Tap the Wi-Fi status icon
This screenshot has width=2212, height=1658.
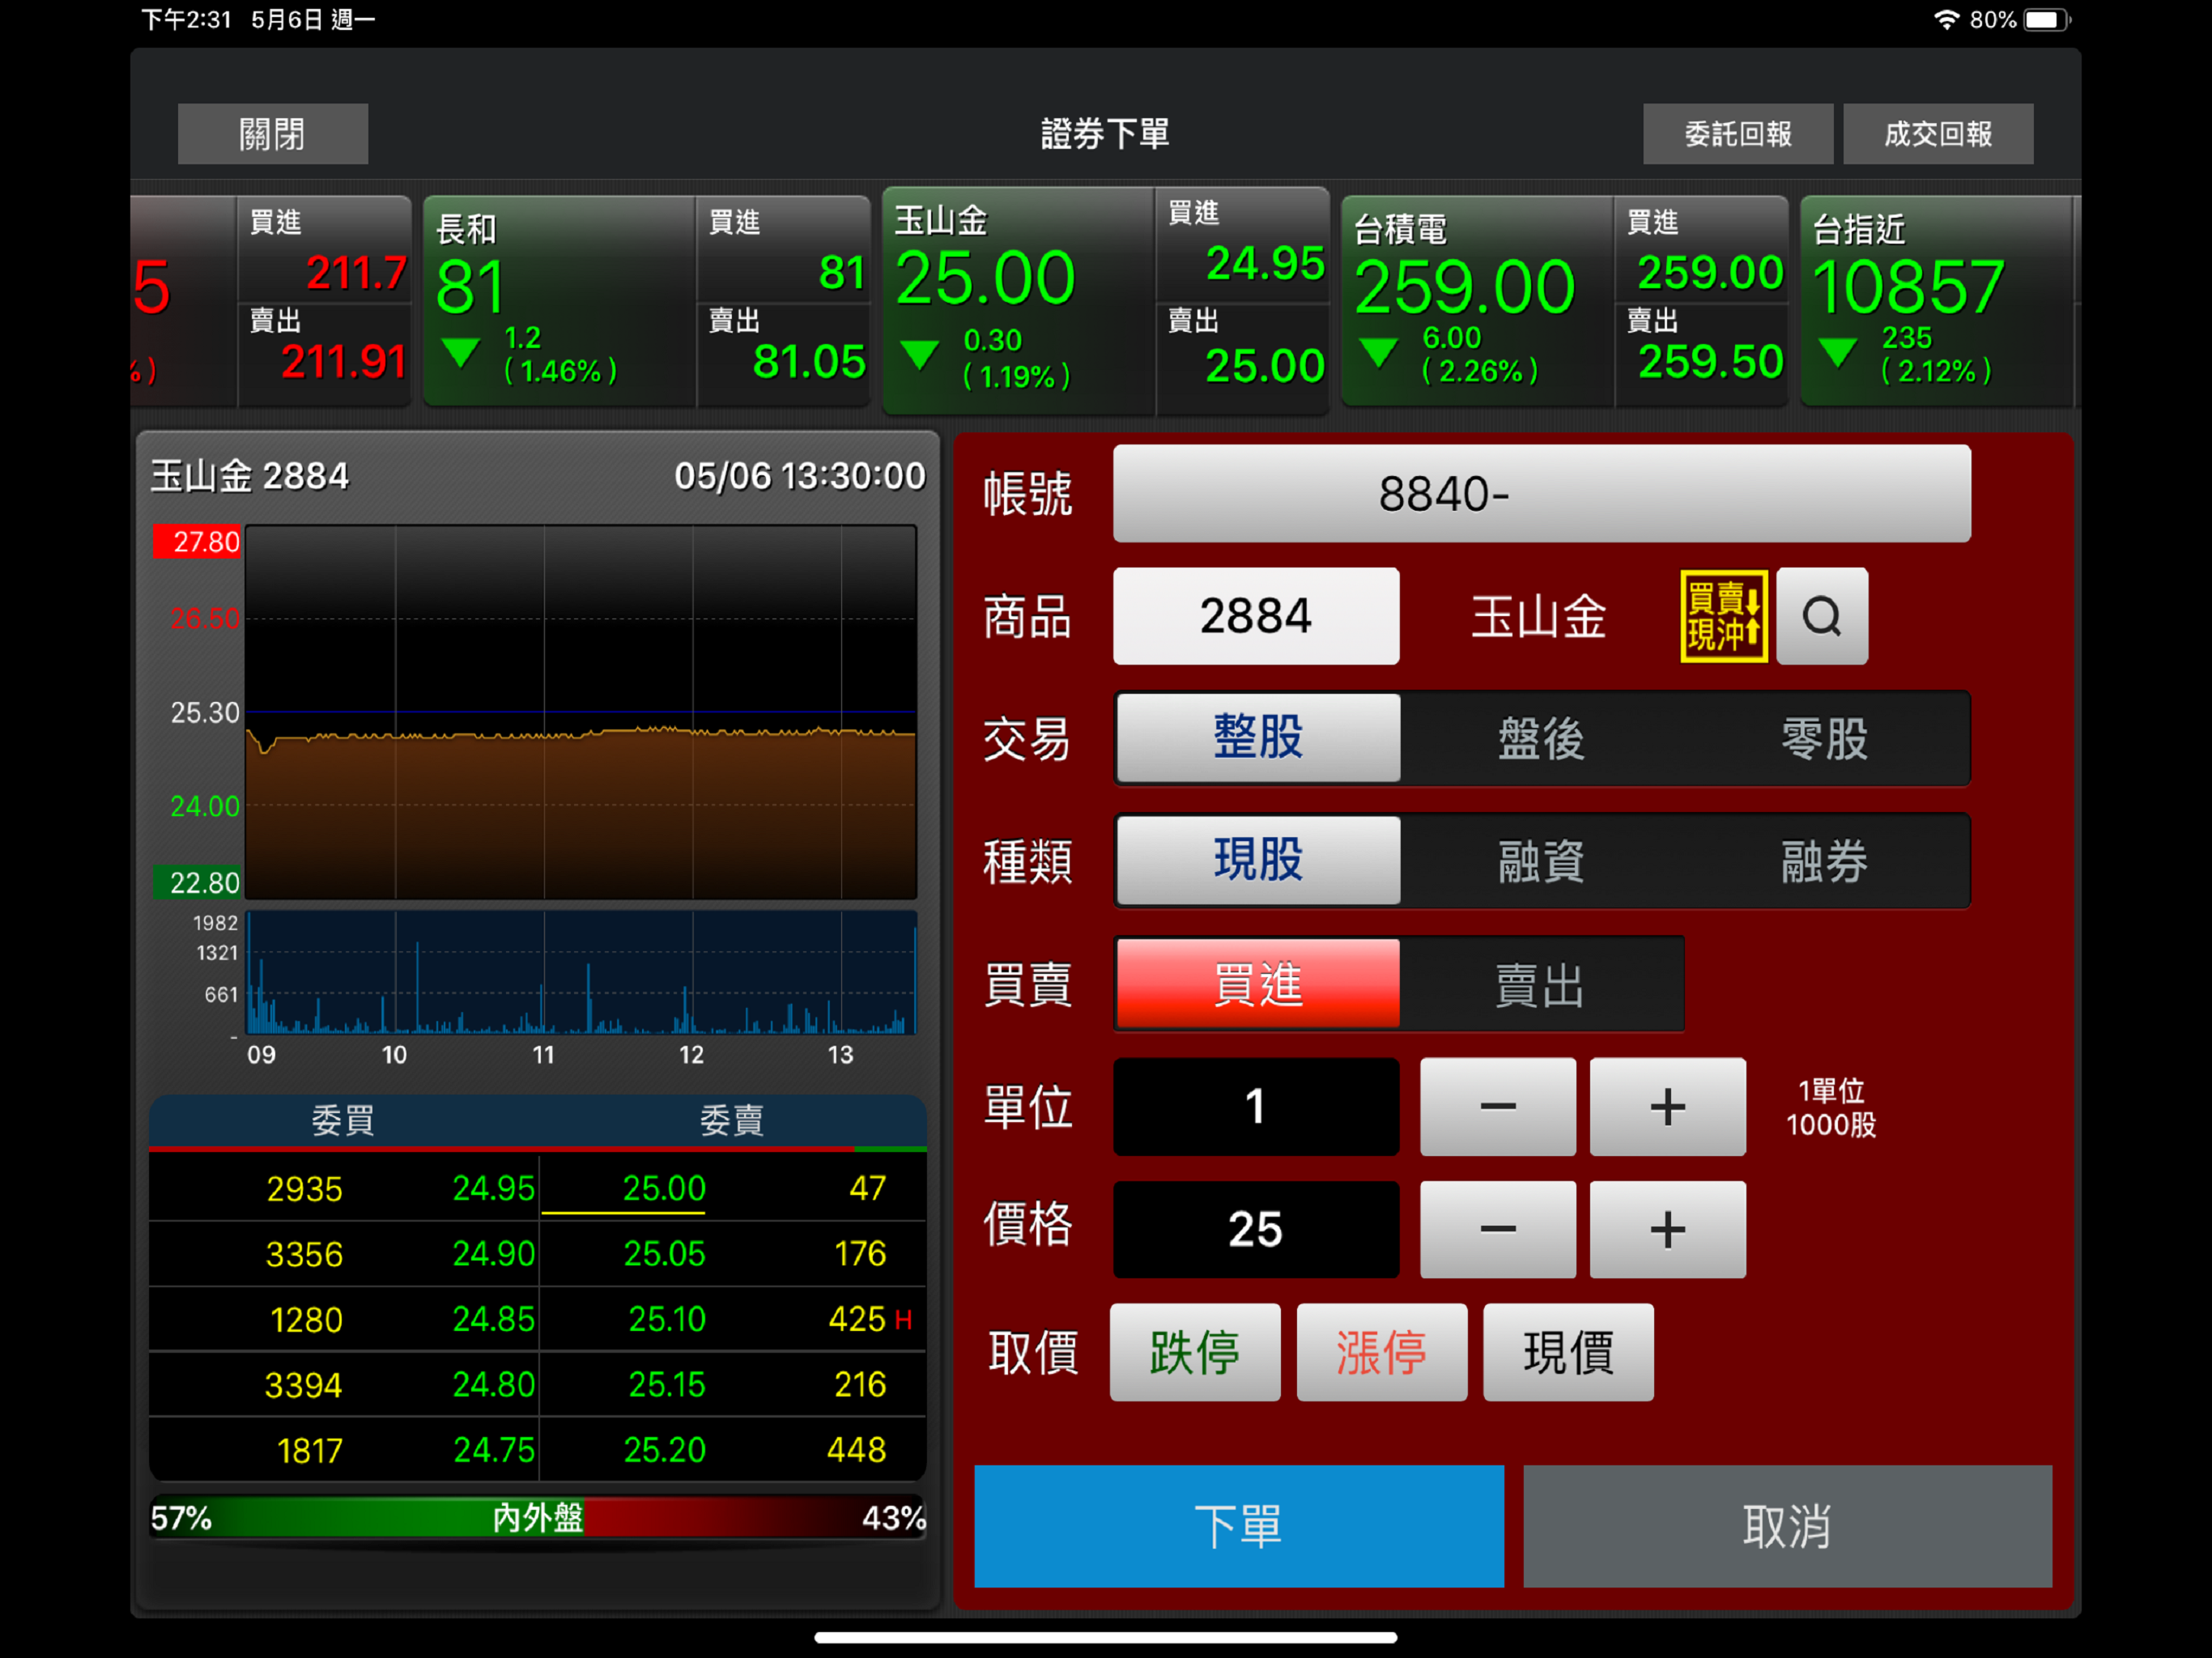click(1946, 20)
